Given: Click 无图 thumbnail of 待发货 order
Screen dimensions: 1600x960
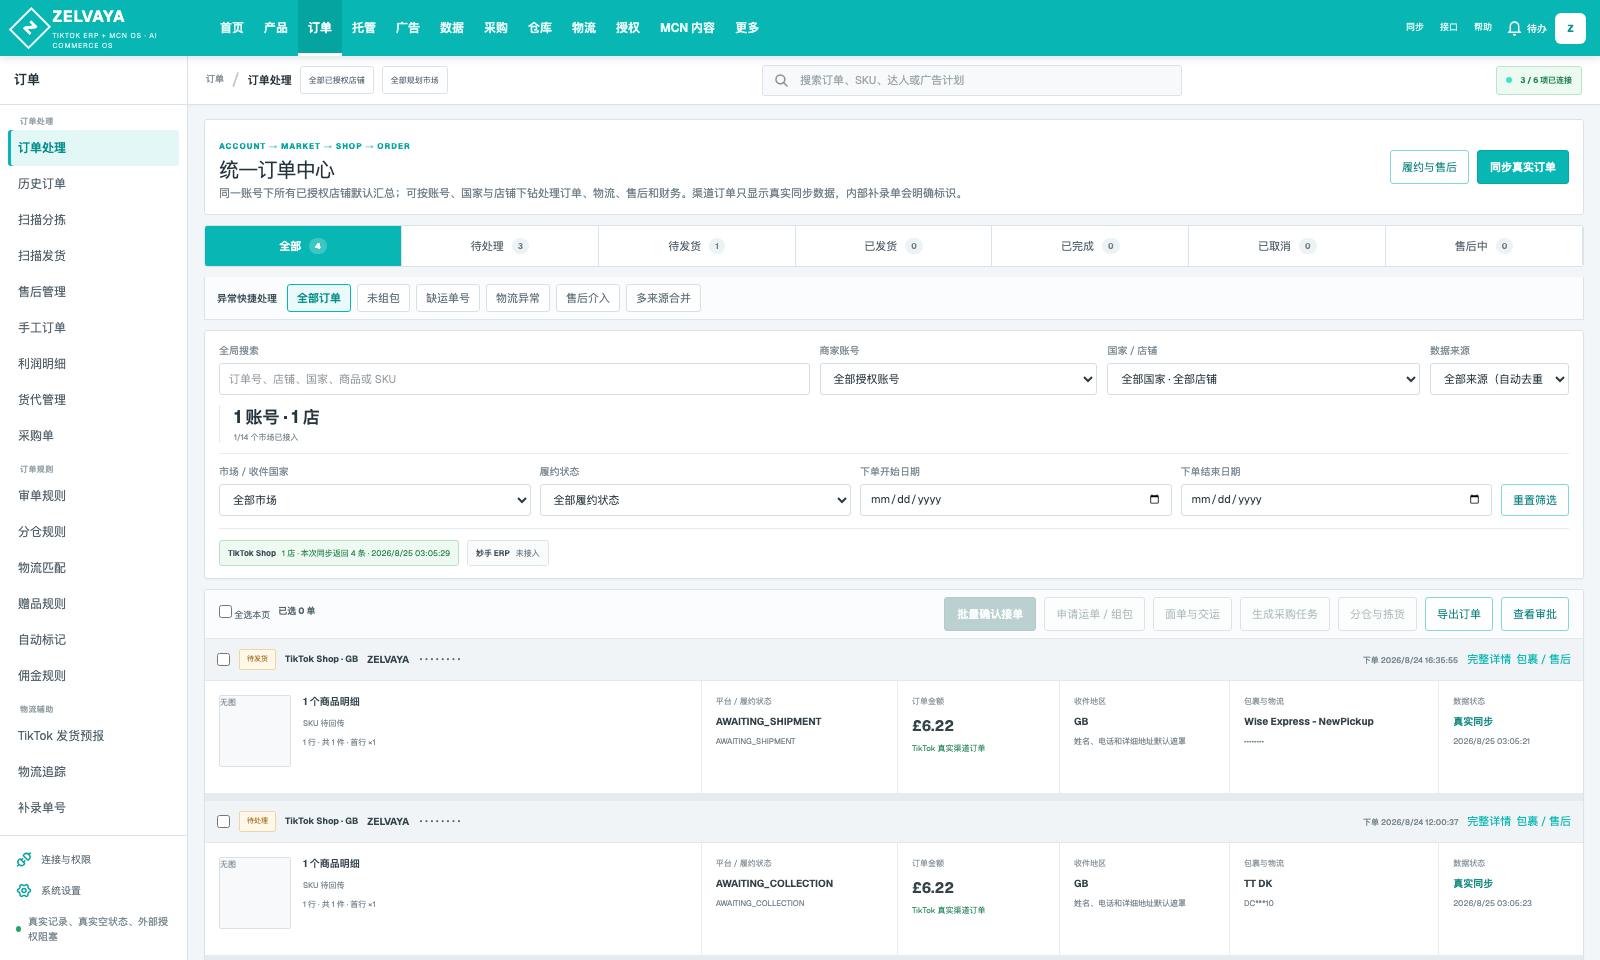Looking at the screenshot, I should pyautogui.click(x=255, y=731).
